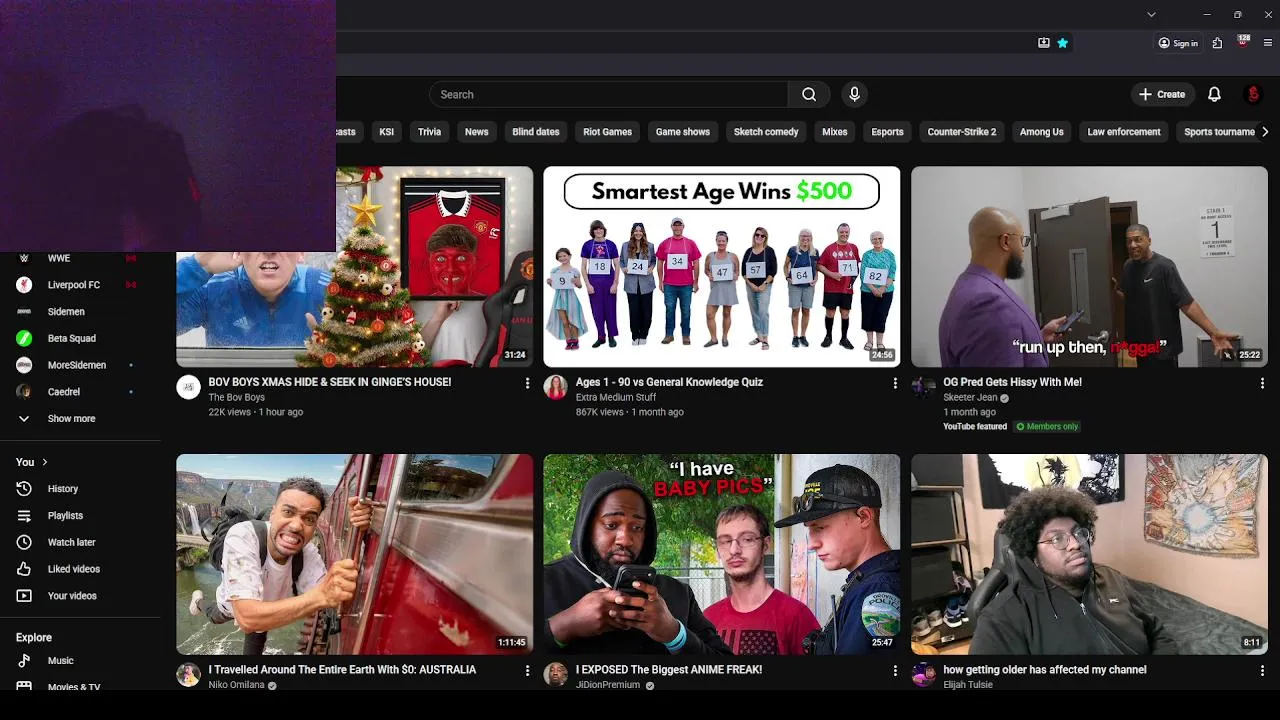This screenshot has height=720, width=1280.
Task: Open options menu for BOV BOYS video
Action: click(527, 383)
